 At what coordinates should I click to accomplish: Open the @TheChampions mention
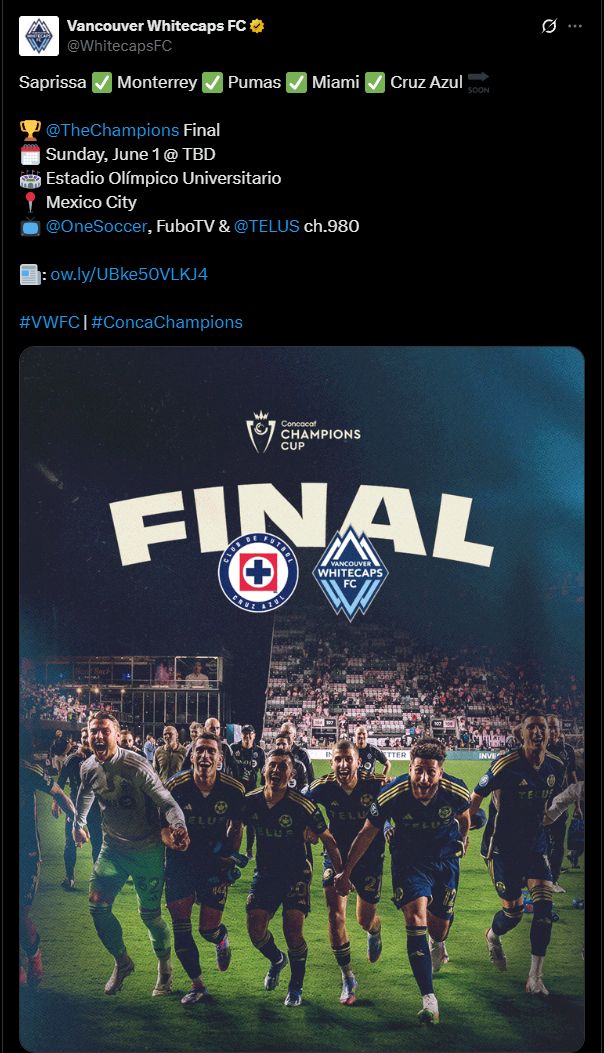[112, 130]
